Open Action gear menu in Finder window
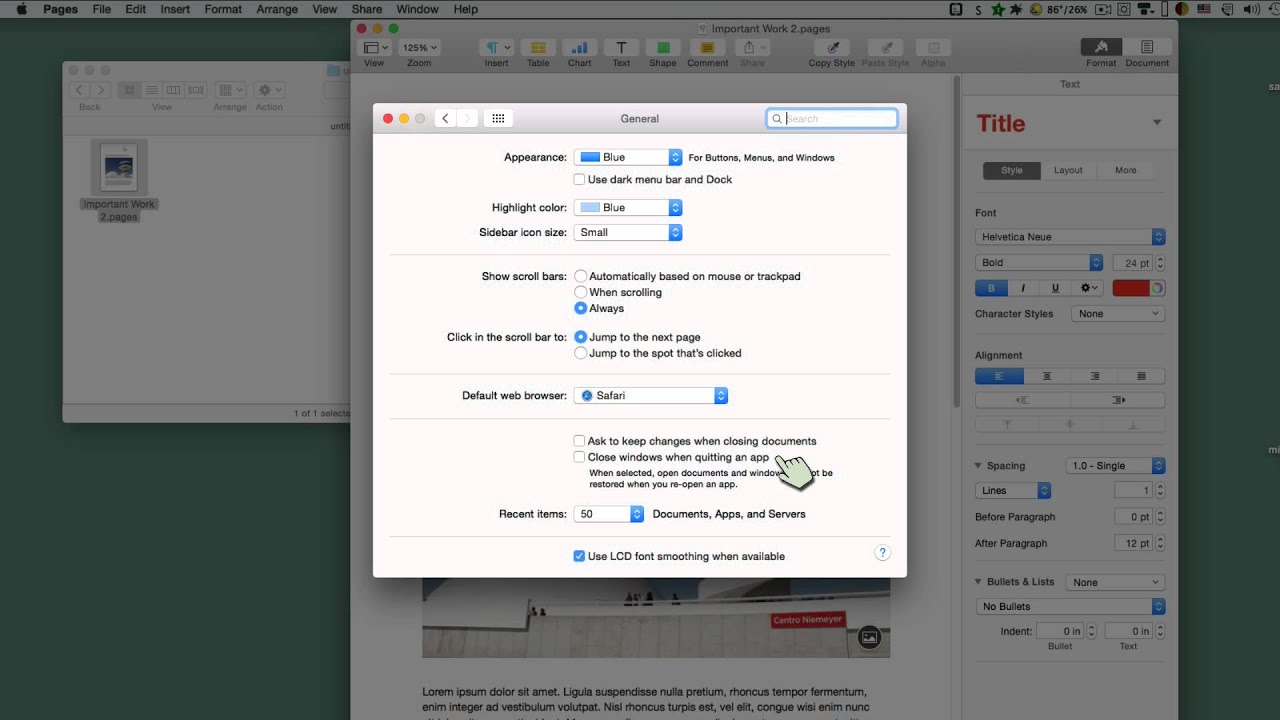The image size is (1280, 720). click(269, 90)
